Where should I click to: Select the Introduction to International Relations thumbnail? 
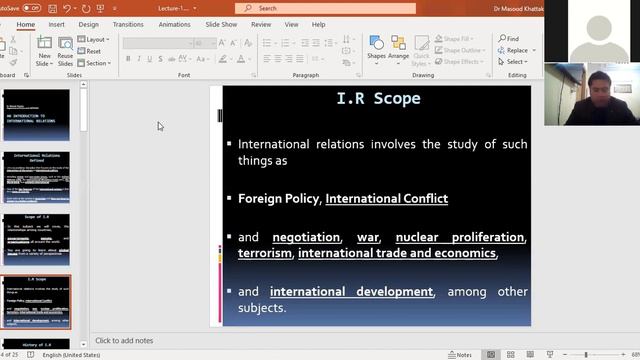[37, 115]
